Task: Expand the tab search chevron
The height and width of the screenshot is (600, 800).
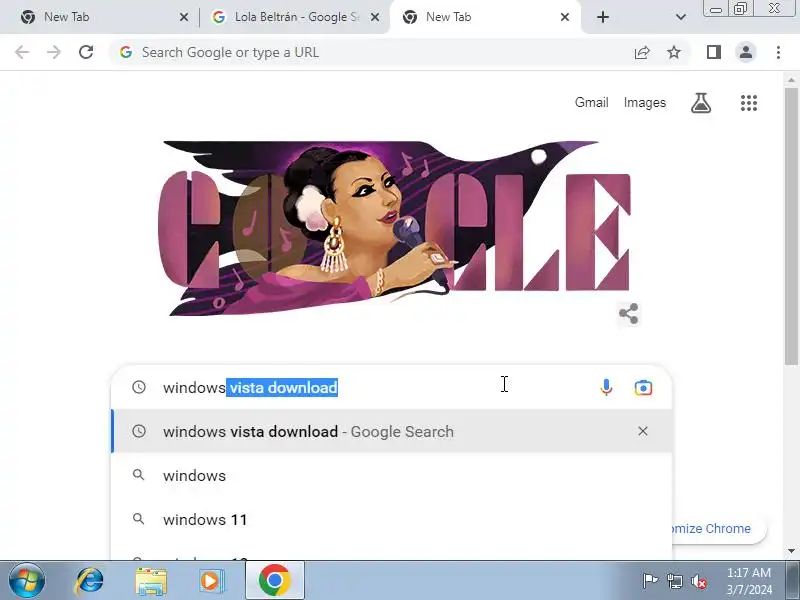Action: coord(681,17)
